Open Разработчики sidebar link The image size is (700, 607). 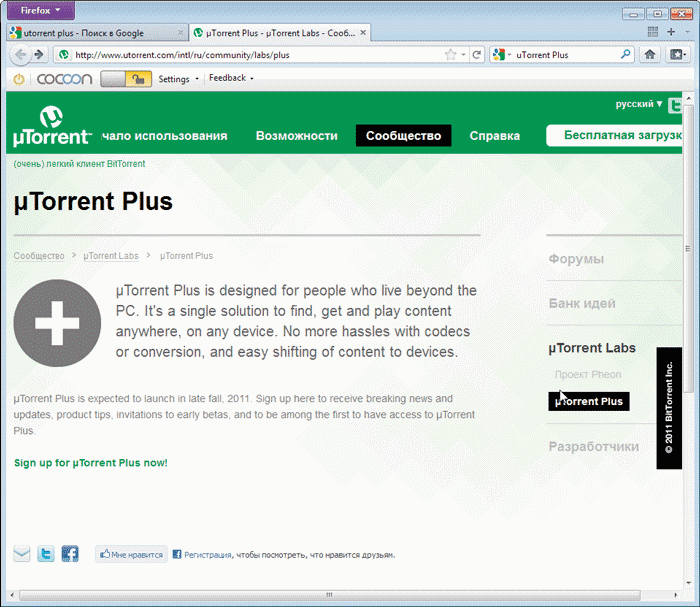pos(593,447)
